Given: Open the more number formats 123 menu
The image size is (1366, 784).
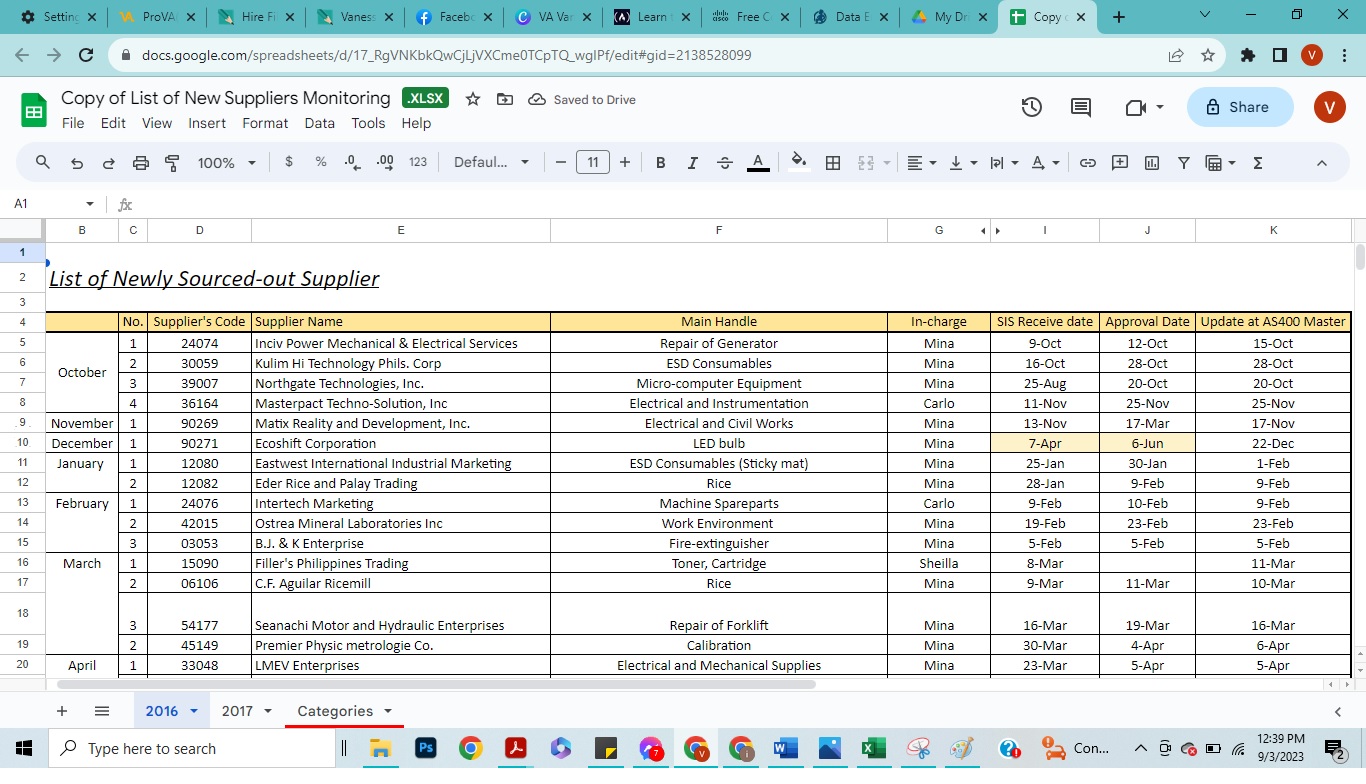Looking at the screenshot, I should tap(418, 162).
